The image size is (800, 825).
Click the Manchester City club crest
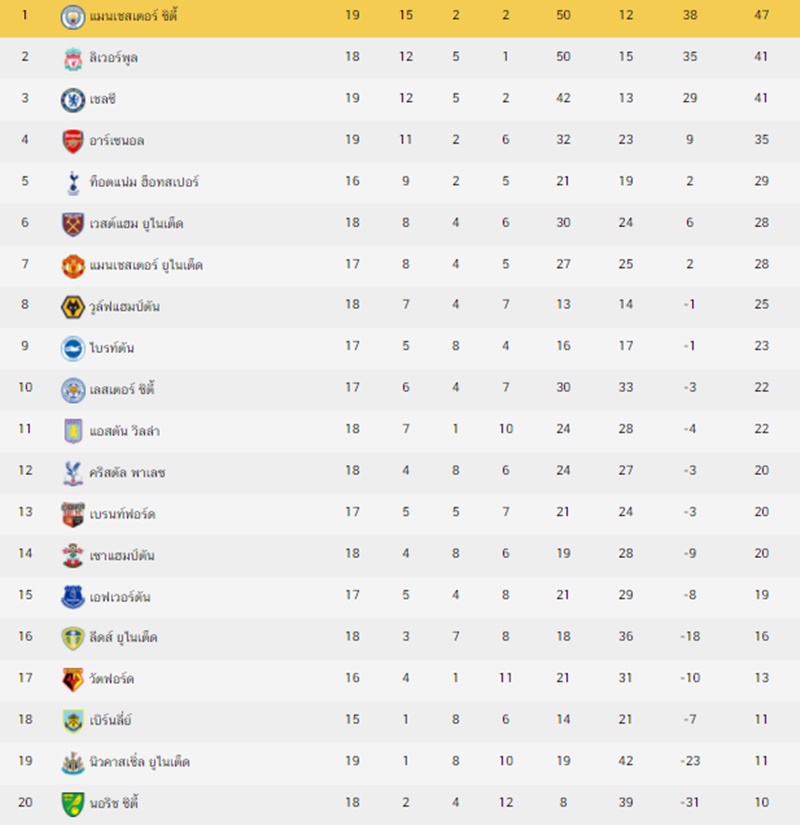coord(73,16)
